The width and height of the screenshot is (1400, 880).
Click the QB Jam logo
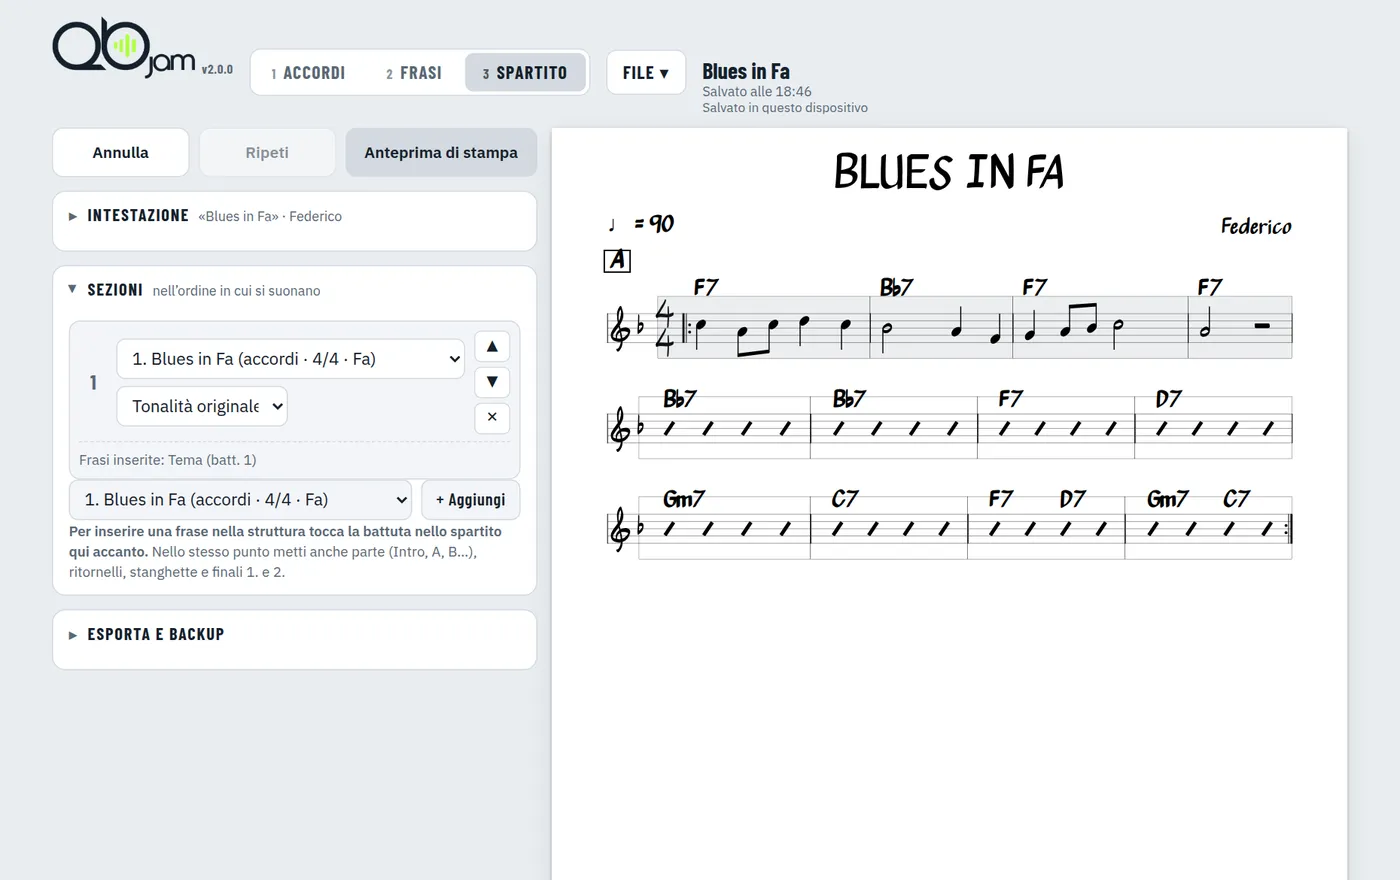123,48
